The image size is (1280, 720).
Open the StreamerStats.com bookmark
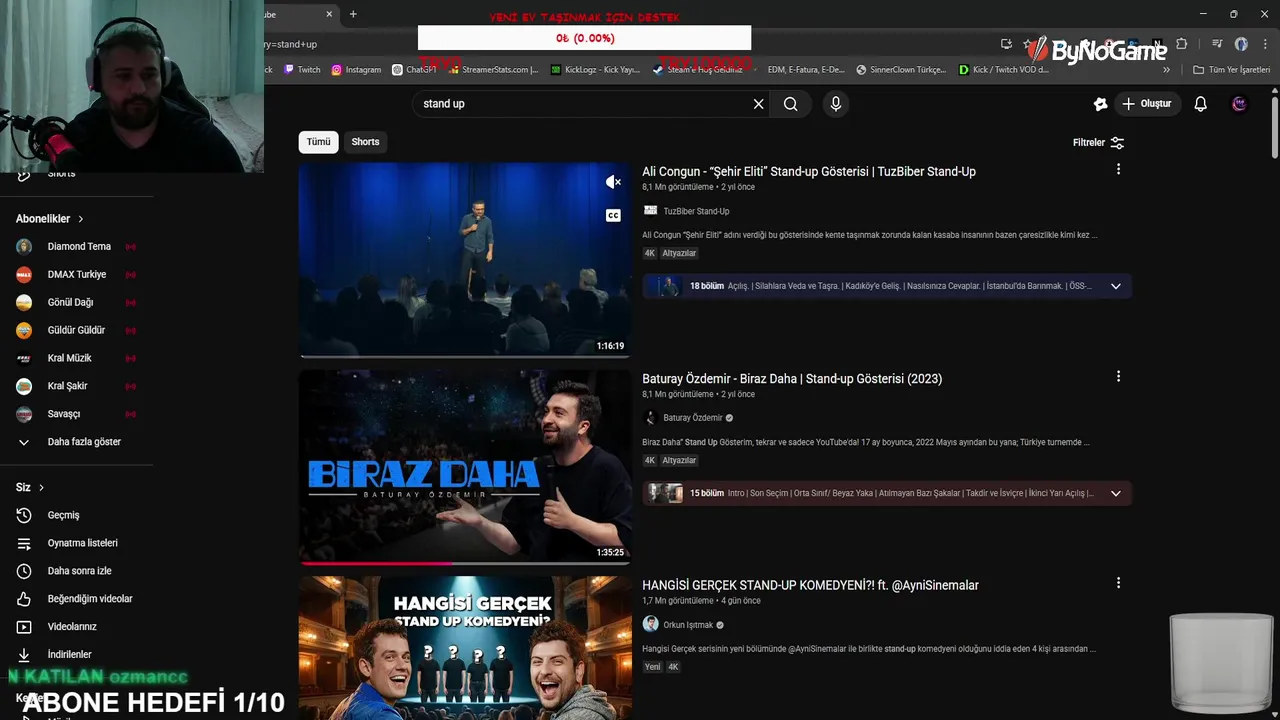493,70
